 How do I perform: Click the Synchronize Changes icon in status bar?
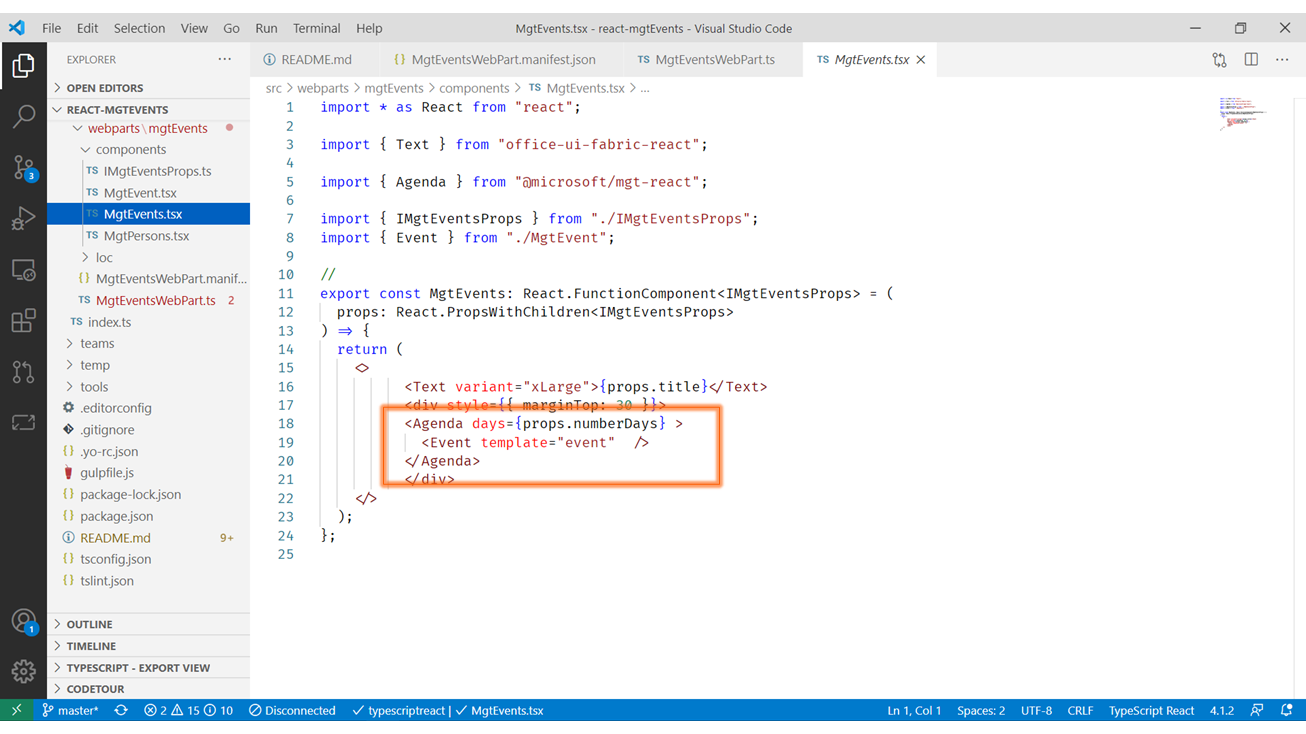[121, 711]
